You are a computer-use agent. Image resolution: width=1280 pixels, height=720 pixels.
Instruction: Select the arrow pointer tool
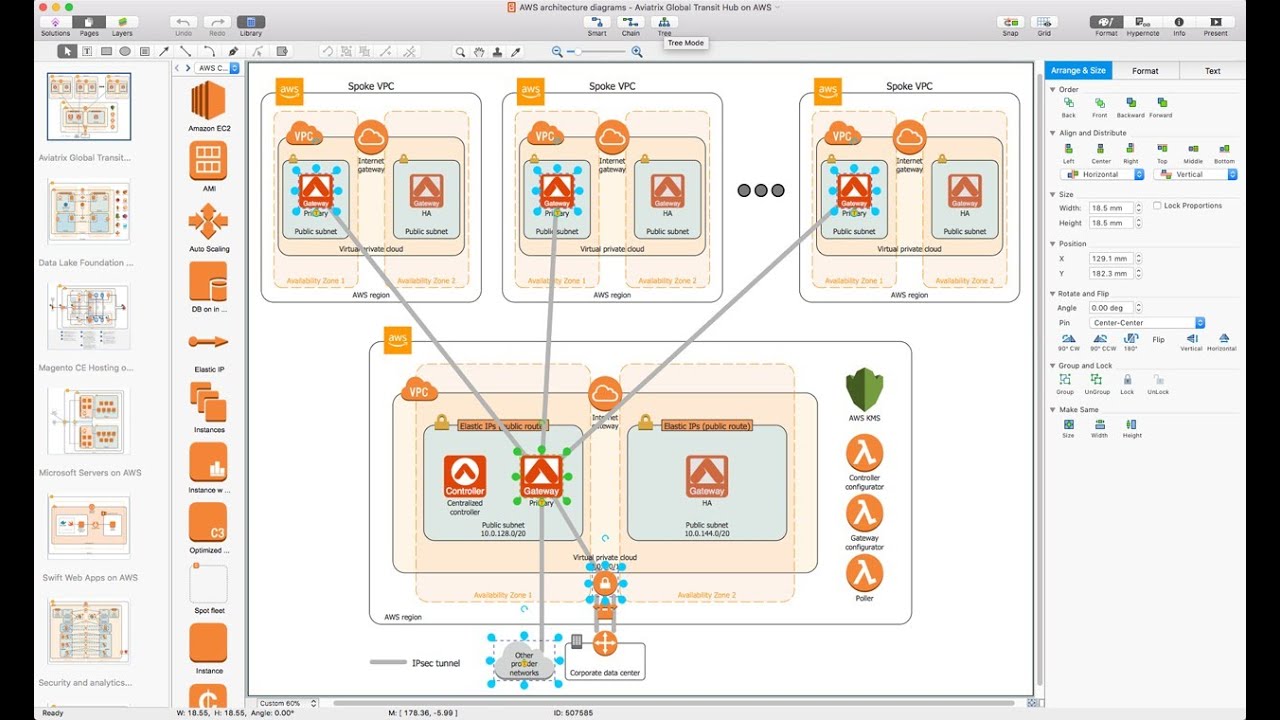click(x=68, y=51)
